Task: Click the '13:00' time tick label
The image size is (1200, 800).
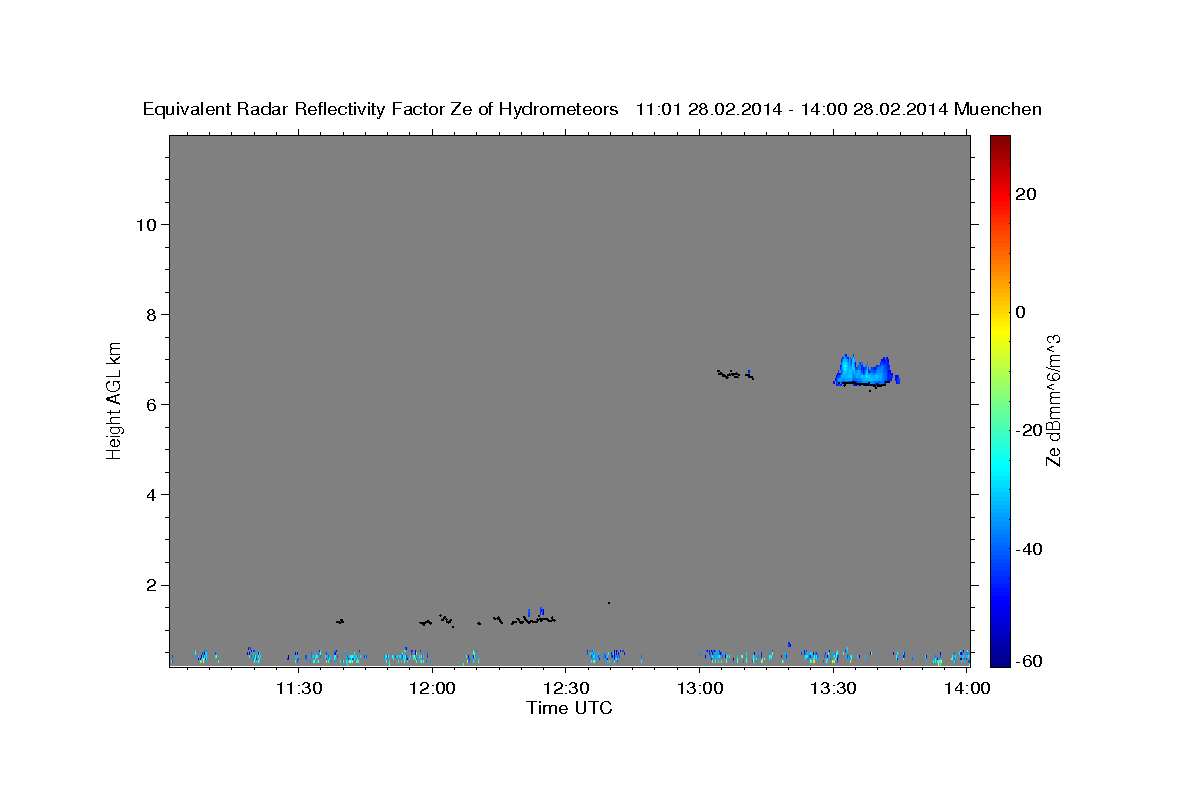Action: click(700, 688)
